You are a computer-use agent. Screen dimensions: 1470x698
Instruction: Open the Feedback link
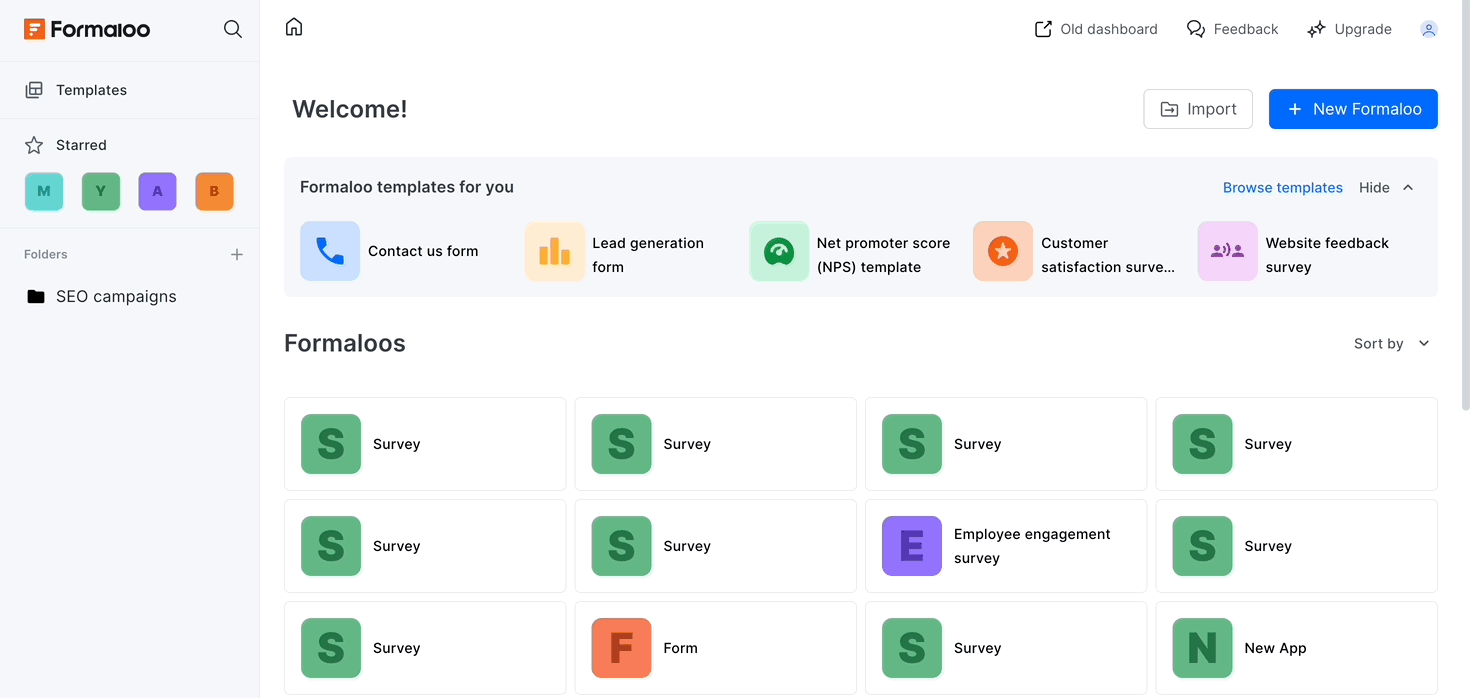point(1232,29)
